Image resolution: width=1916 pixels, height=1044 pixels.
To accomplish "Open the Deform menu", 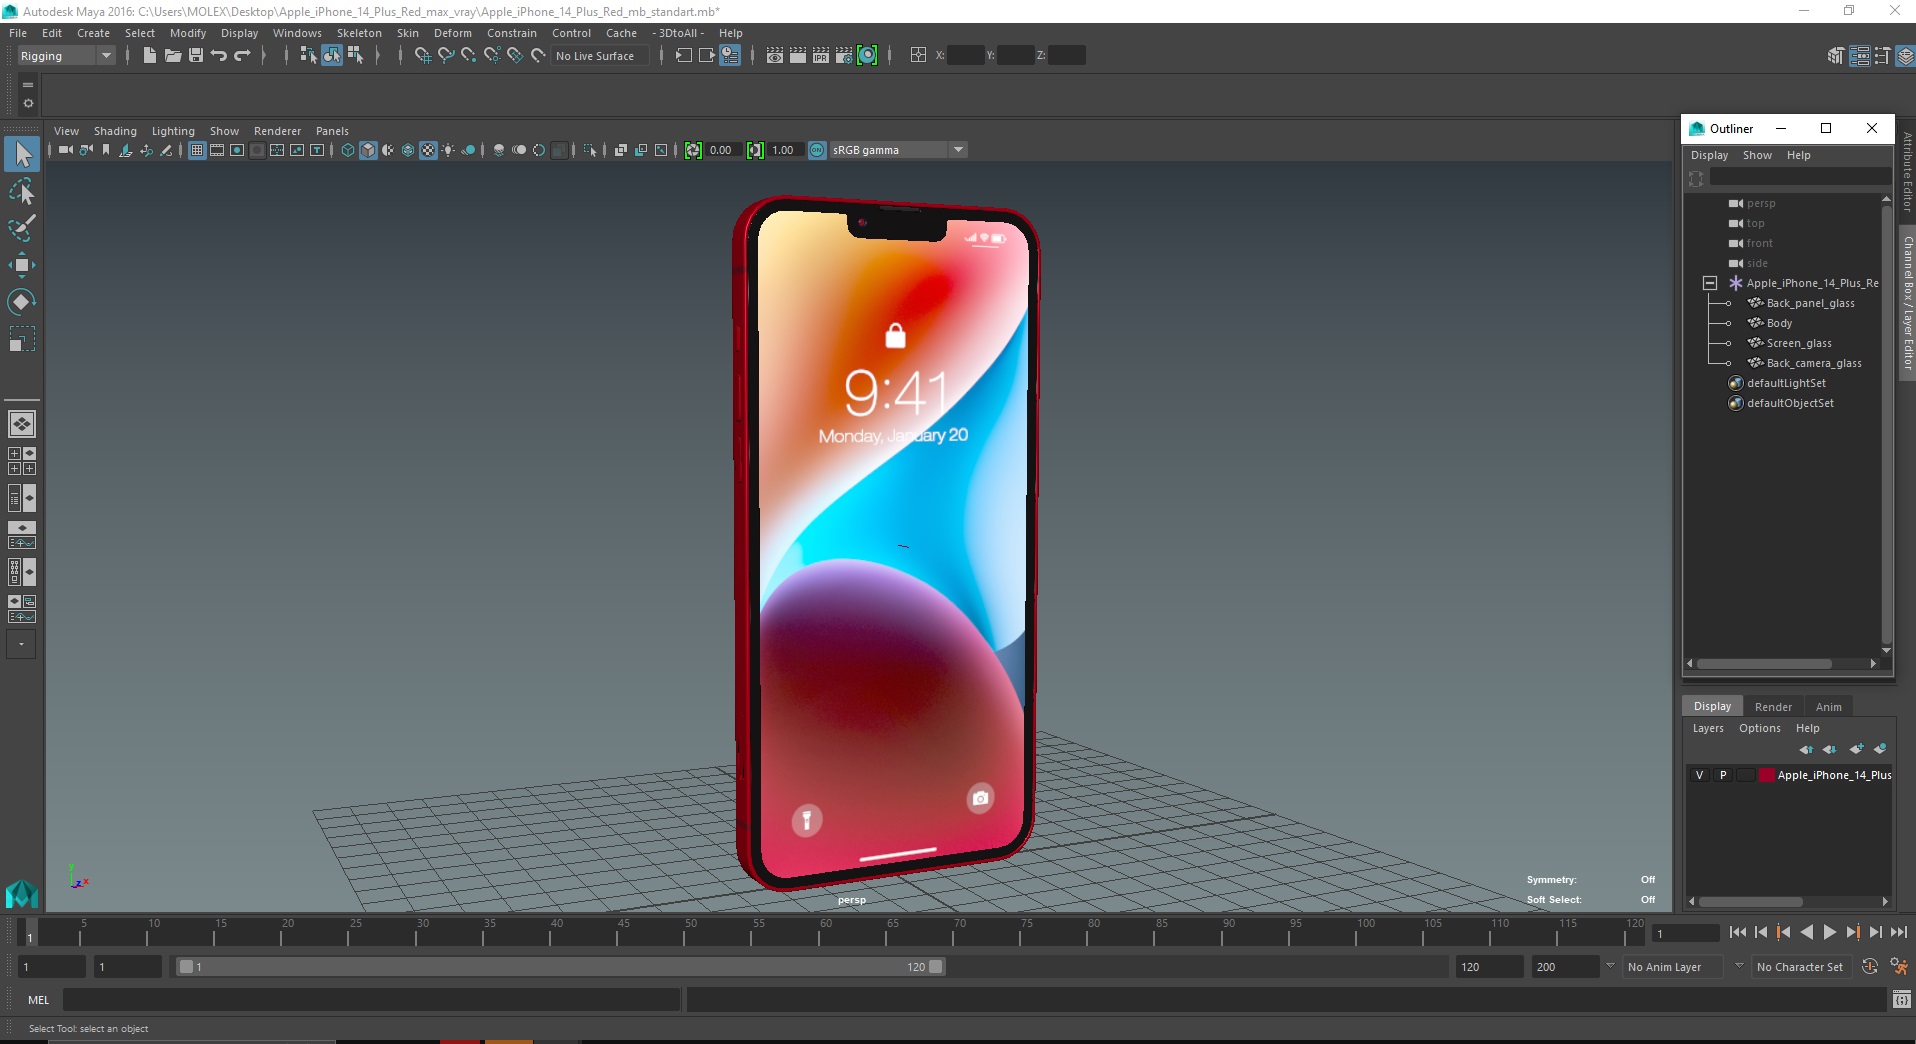I will click(x=452, y=33).
